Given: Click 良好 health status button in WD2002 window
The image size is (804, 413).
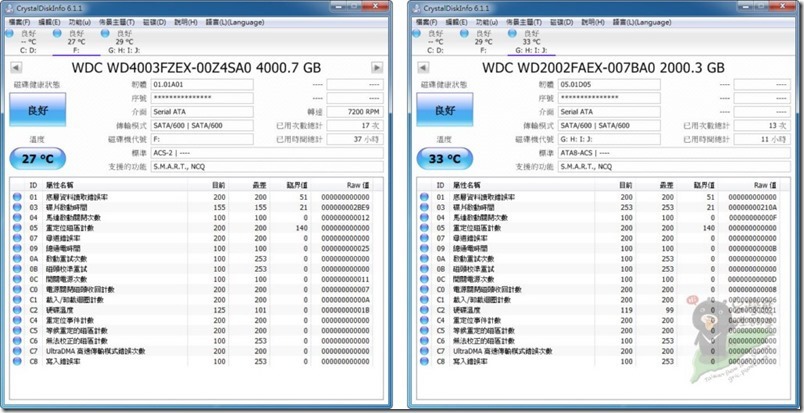Looking at the screenshot, I should point(445,109).
